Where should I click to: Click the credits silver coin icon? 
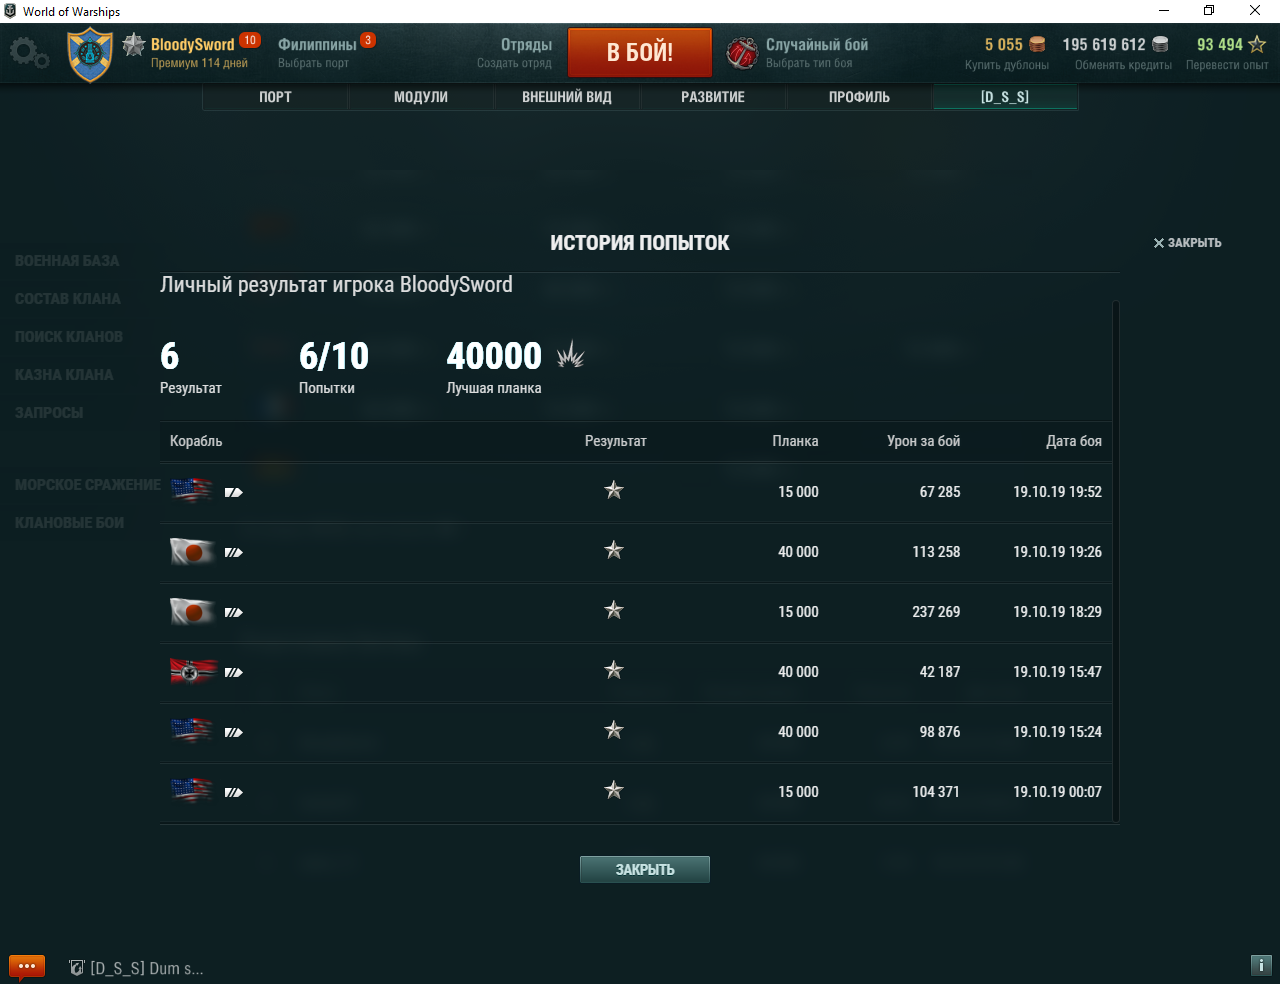tap(1160, 44)
